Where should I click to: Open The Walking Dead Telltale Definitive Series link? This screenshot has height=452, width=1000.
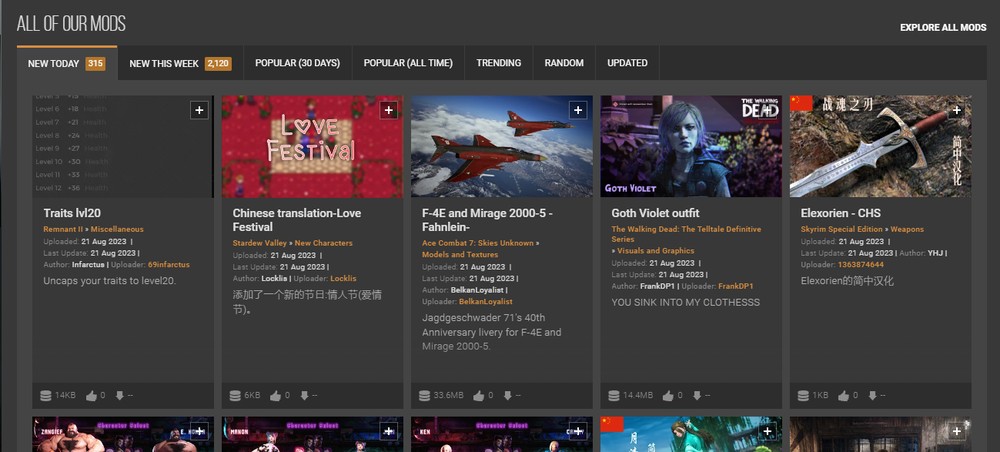pyautogui.click(x=686, y=234)
